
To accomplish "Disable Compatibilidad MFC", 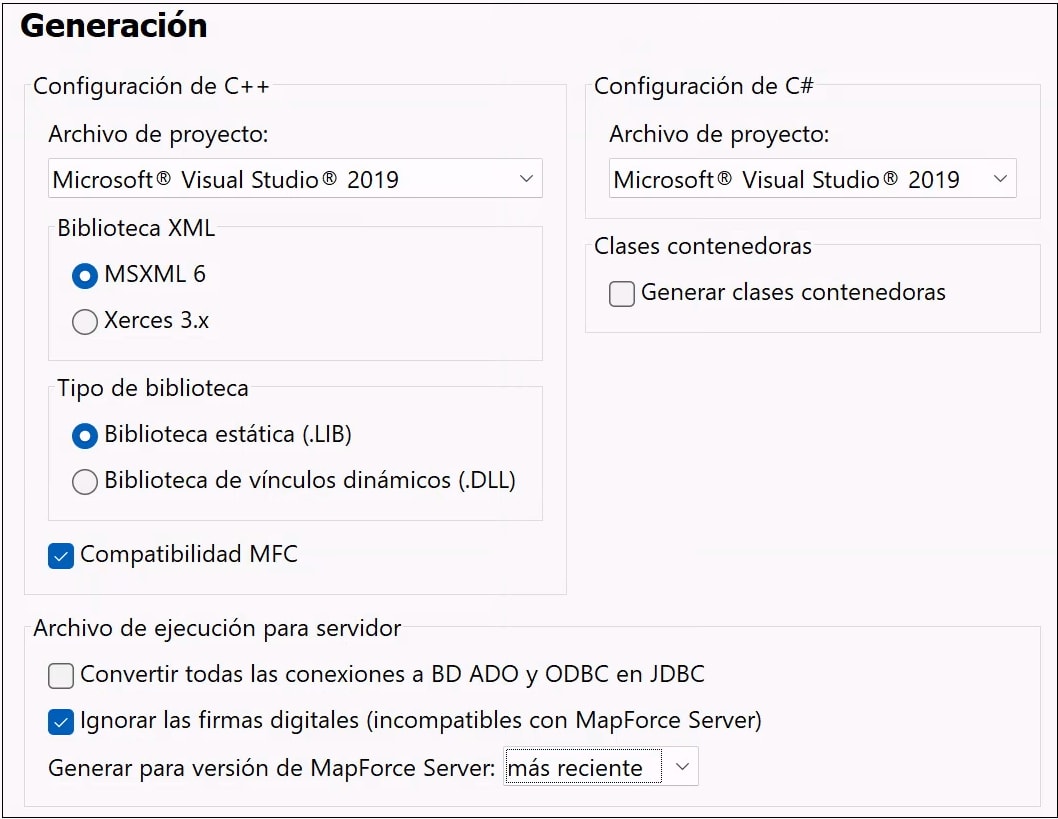I will click(61, 555).
